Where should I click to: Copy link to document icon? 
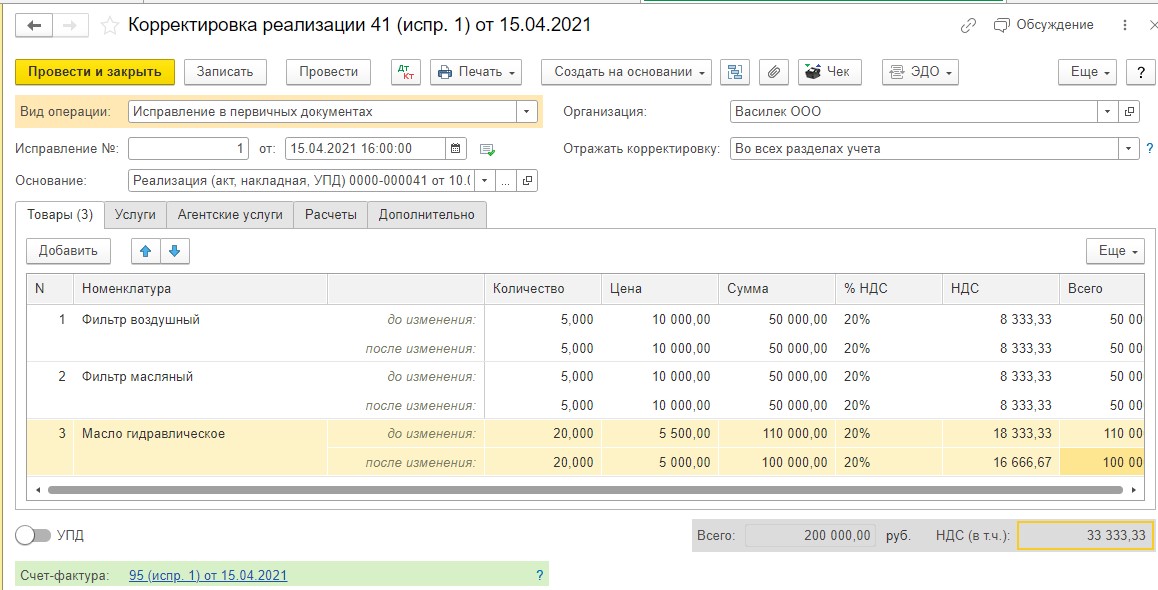(968, 26)
